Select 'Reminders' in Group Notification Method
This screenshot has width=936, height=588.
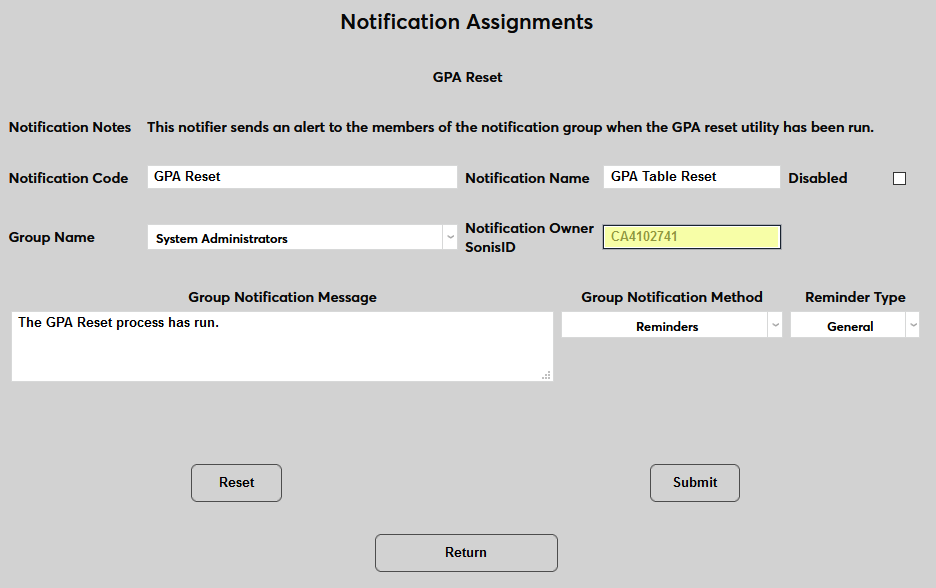tap(665, 325)
